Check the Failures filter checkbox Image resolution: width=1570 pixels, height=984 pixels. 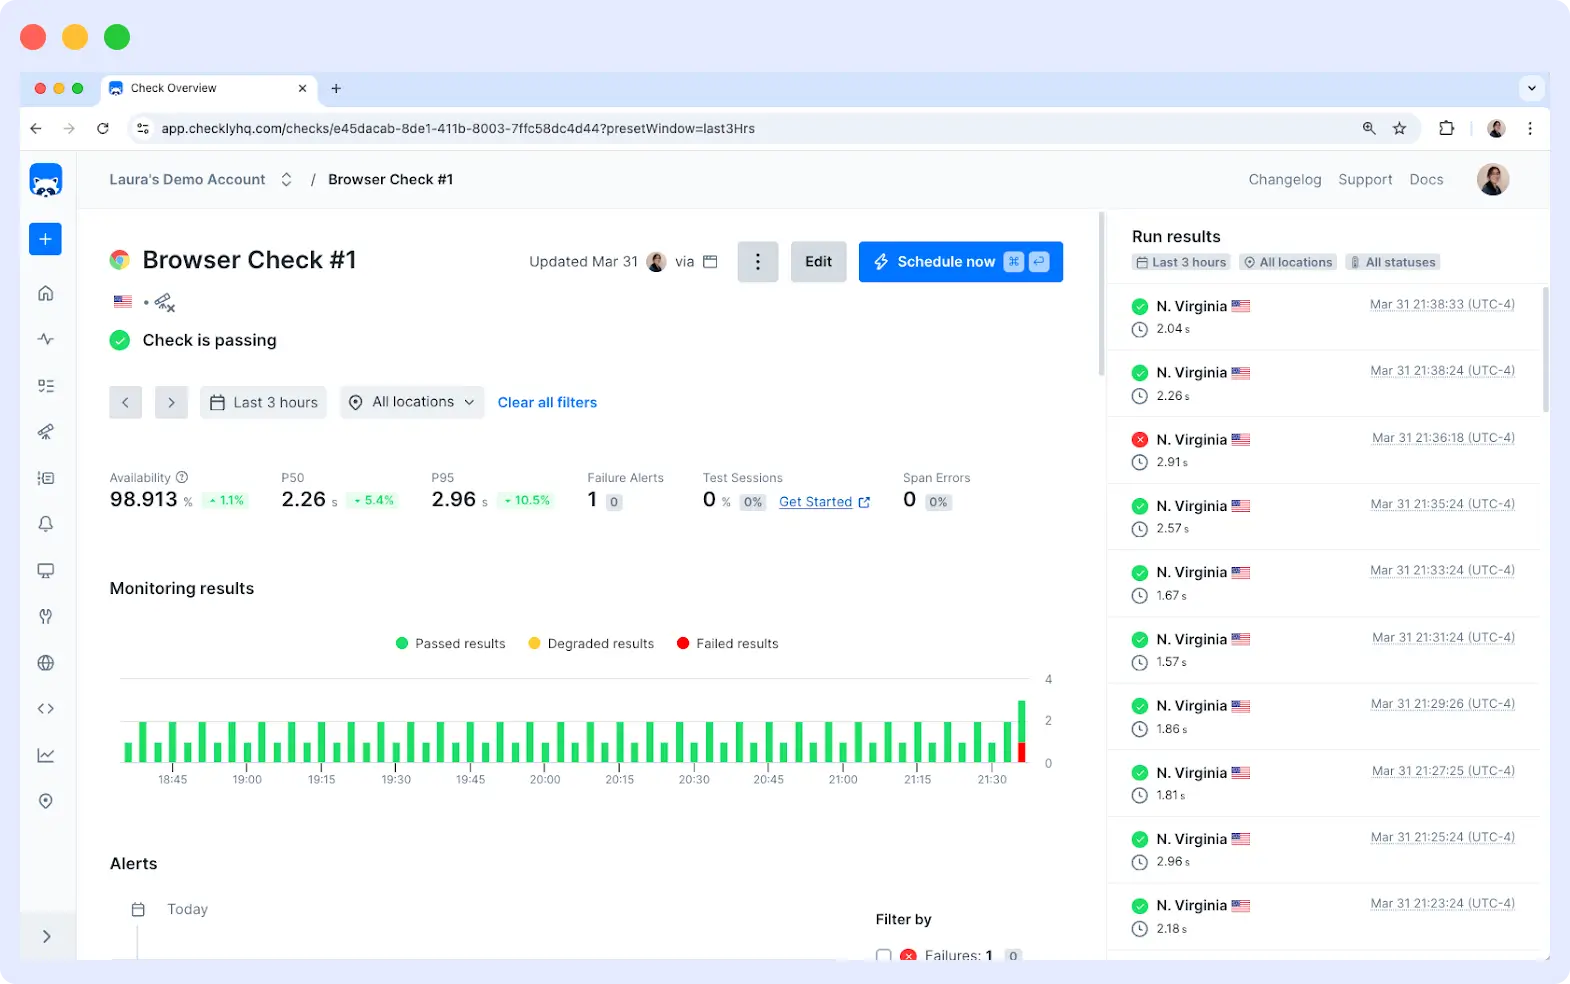point(883,955)
